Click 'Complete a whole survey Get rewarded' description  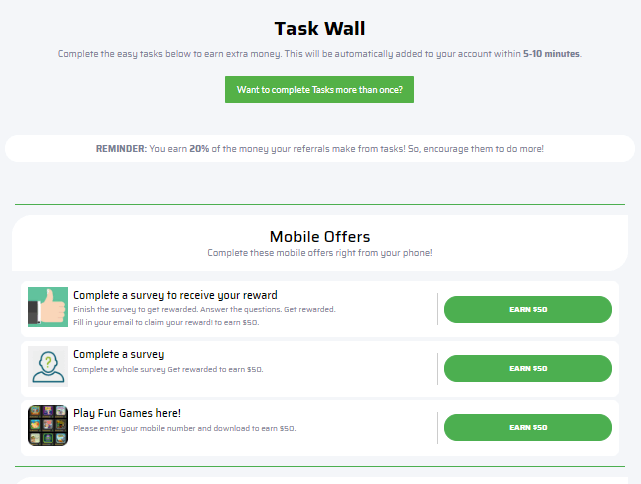[x=168, y=370]
